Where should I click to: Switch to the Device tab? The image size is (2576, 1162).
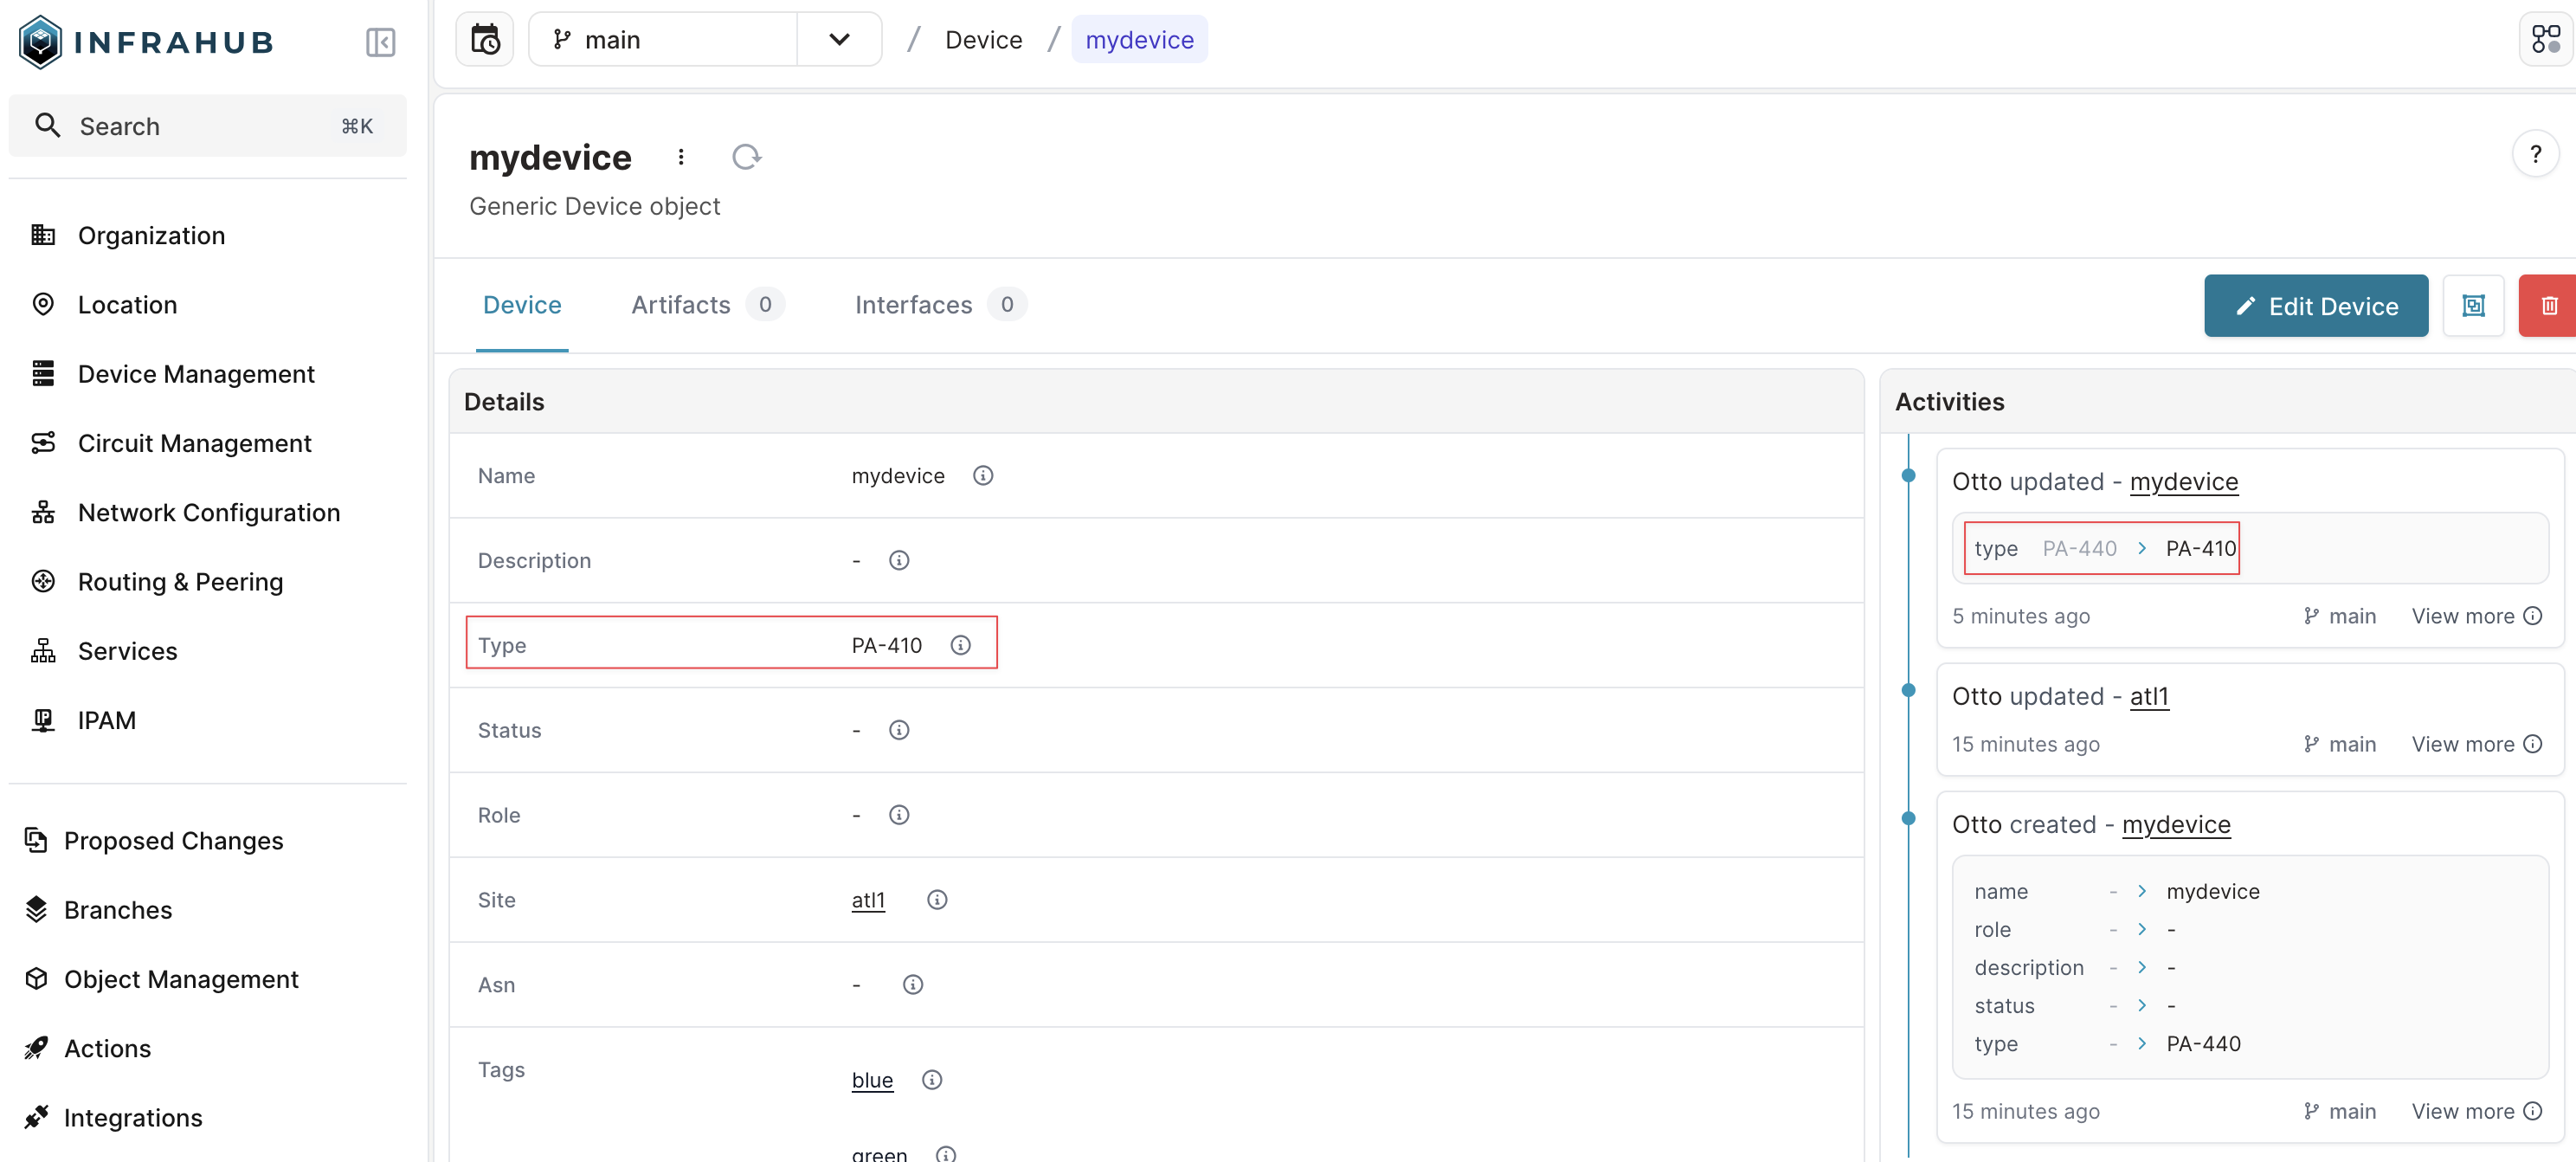pos(522,305)
